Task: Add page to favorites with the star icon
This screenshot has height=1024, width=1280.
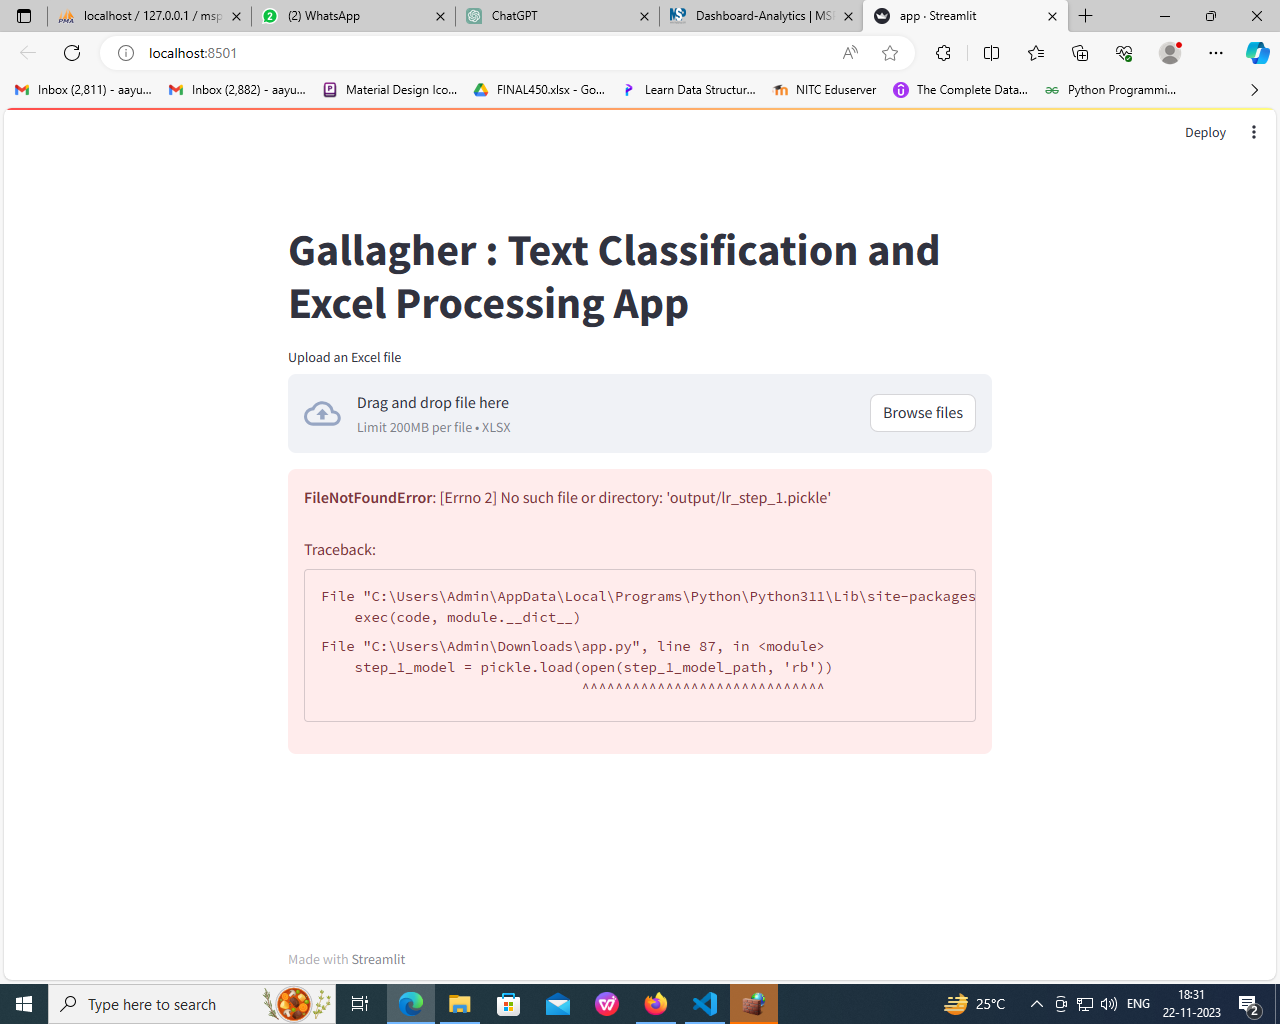Action: (890, 53)
